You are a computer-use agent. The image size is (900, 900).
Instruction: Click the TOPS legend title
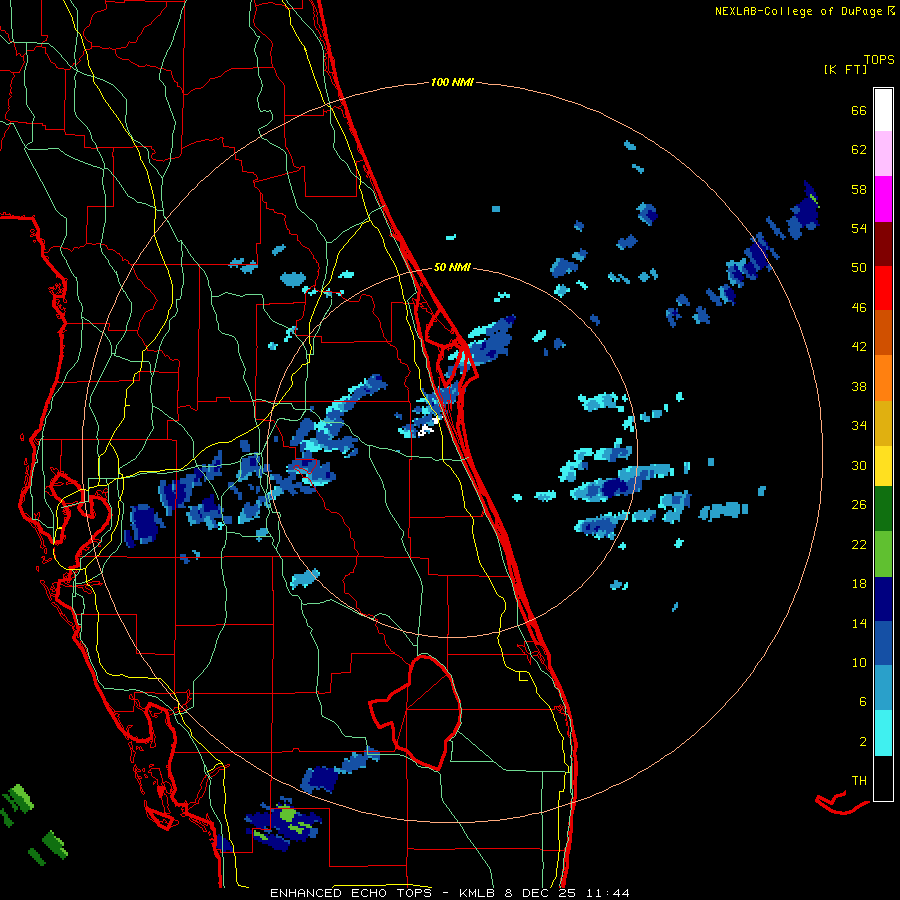(x=879, y=60)
